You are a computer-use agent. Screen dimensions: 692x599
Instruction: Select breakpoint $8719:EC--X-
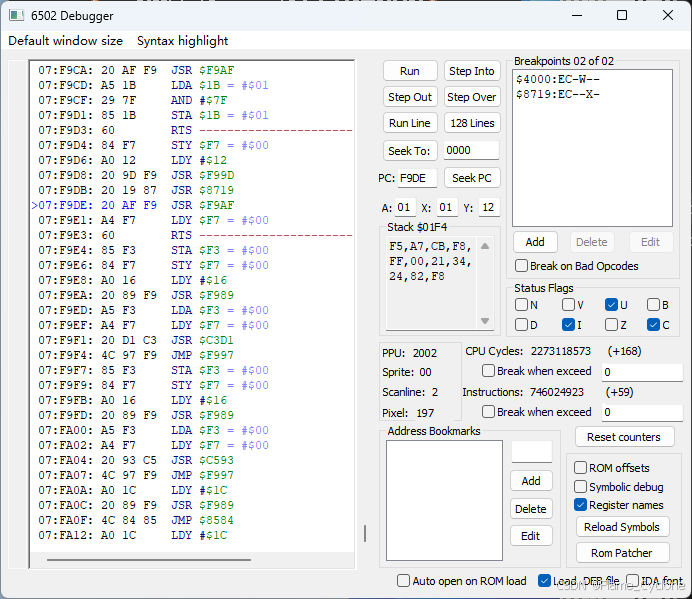point(558,94)
